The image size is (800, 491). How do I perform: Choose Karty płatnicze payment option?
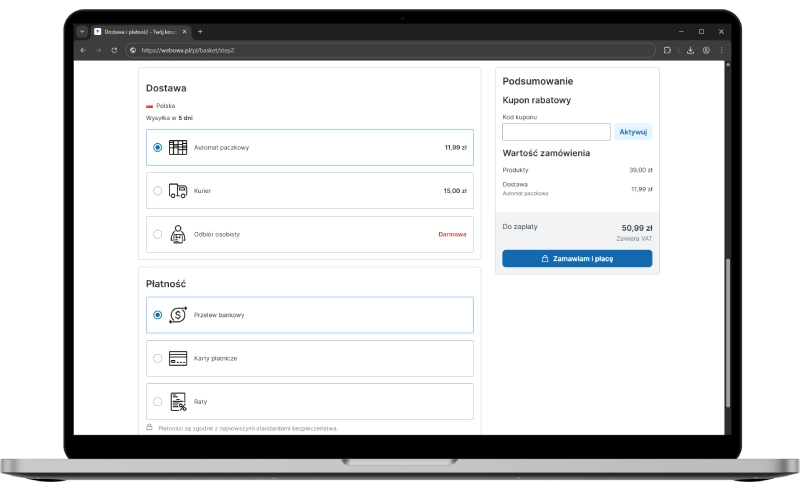pos(157,358)
